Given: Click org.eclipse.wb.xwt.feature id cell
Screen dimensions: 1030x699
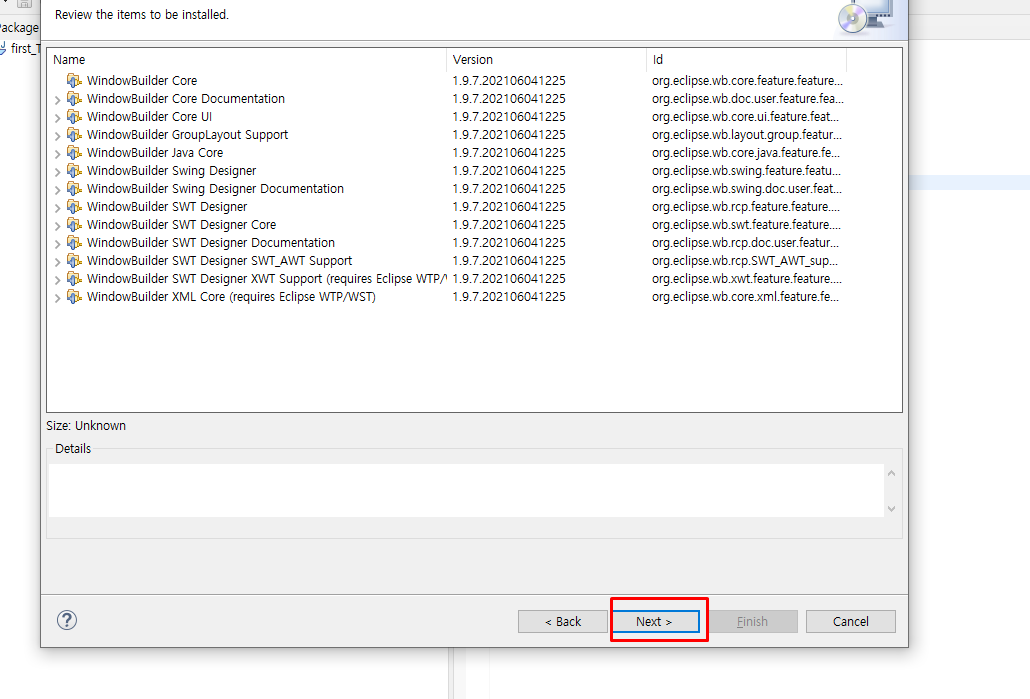Looking at the screenshot, I should [x=747, y=279].
